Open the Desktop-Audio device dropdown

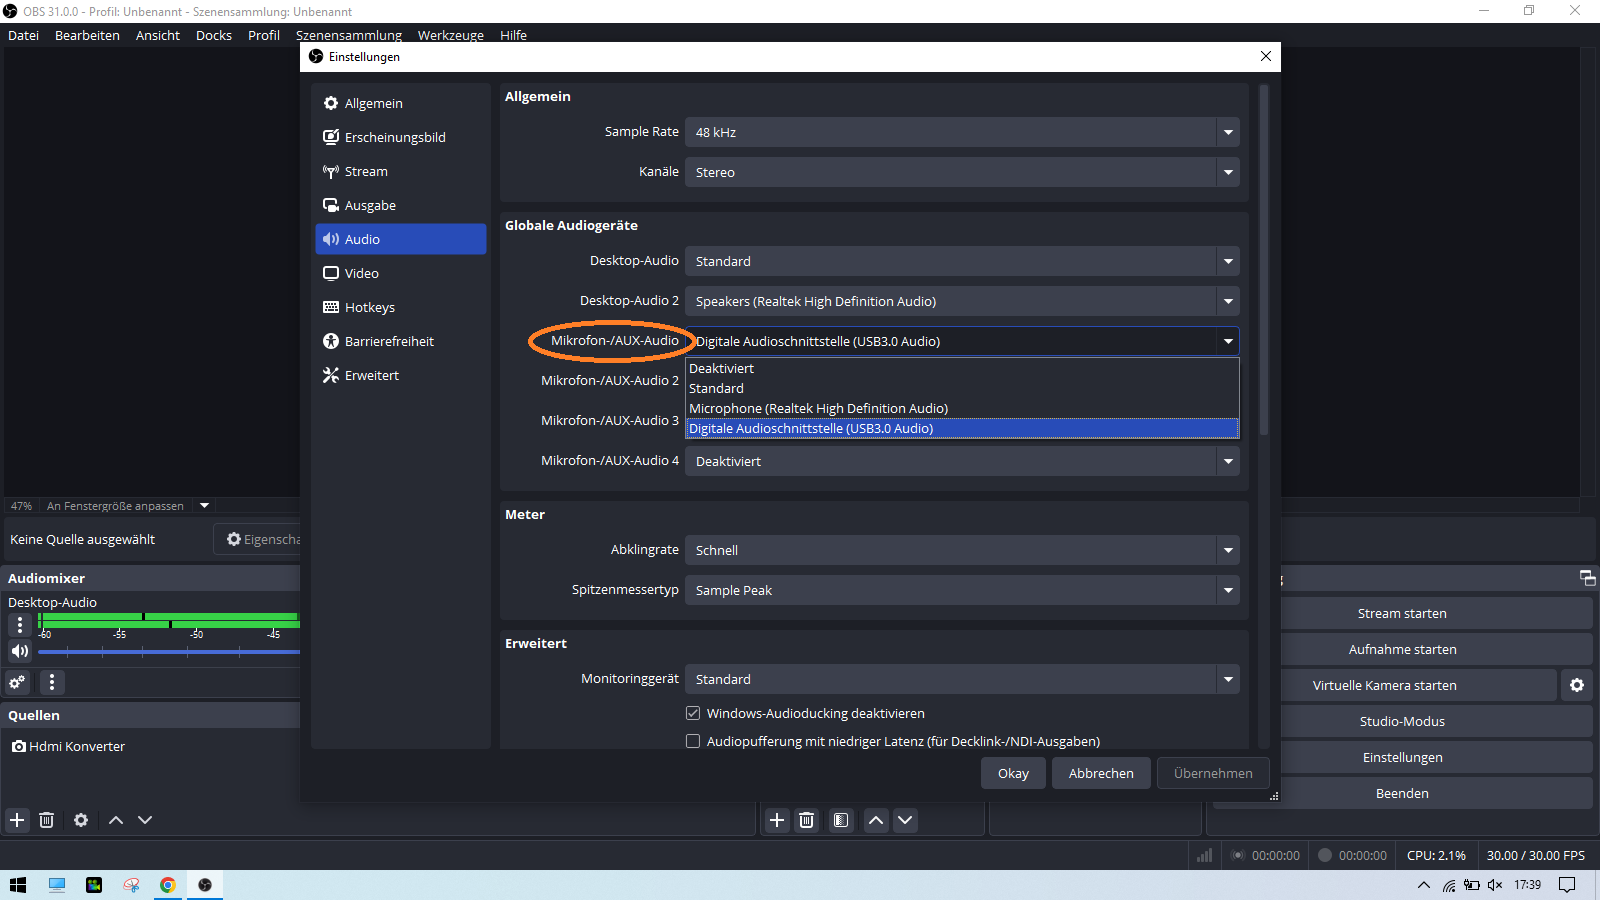point(962,261)
